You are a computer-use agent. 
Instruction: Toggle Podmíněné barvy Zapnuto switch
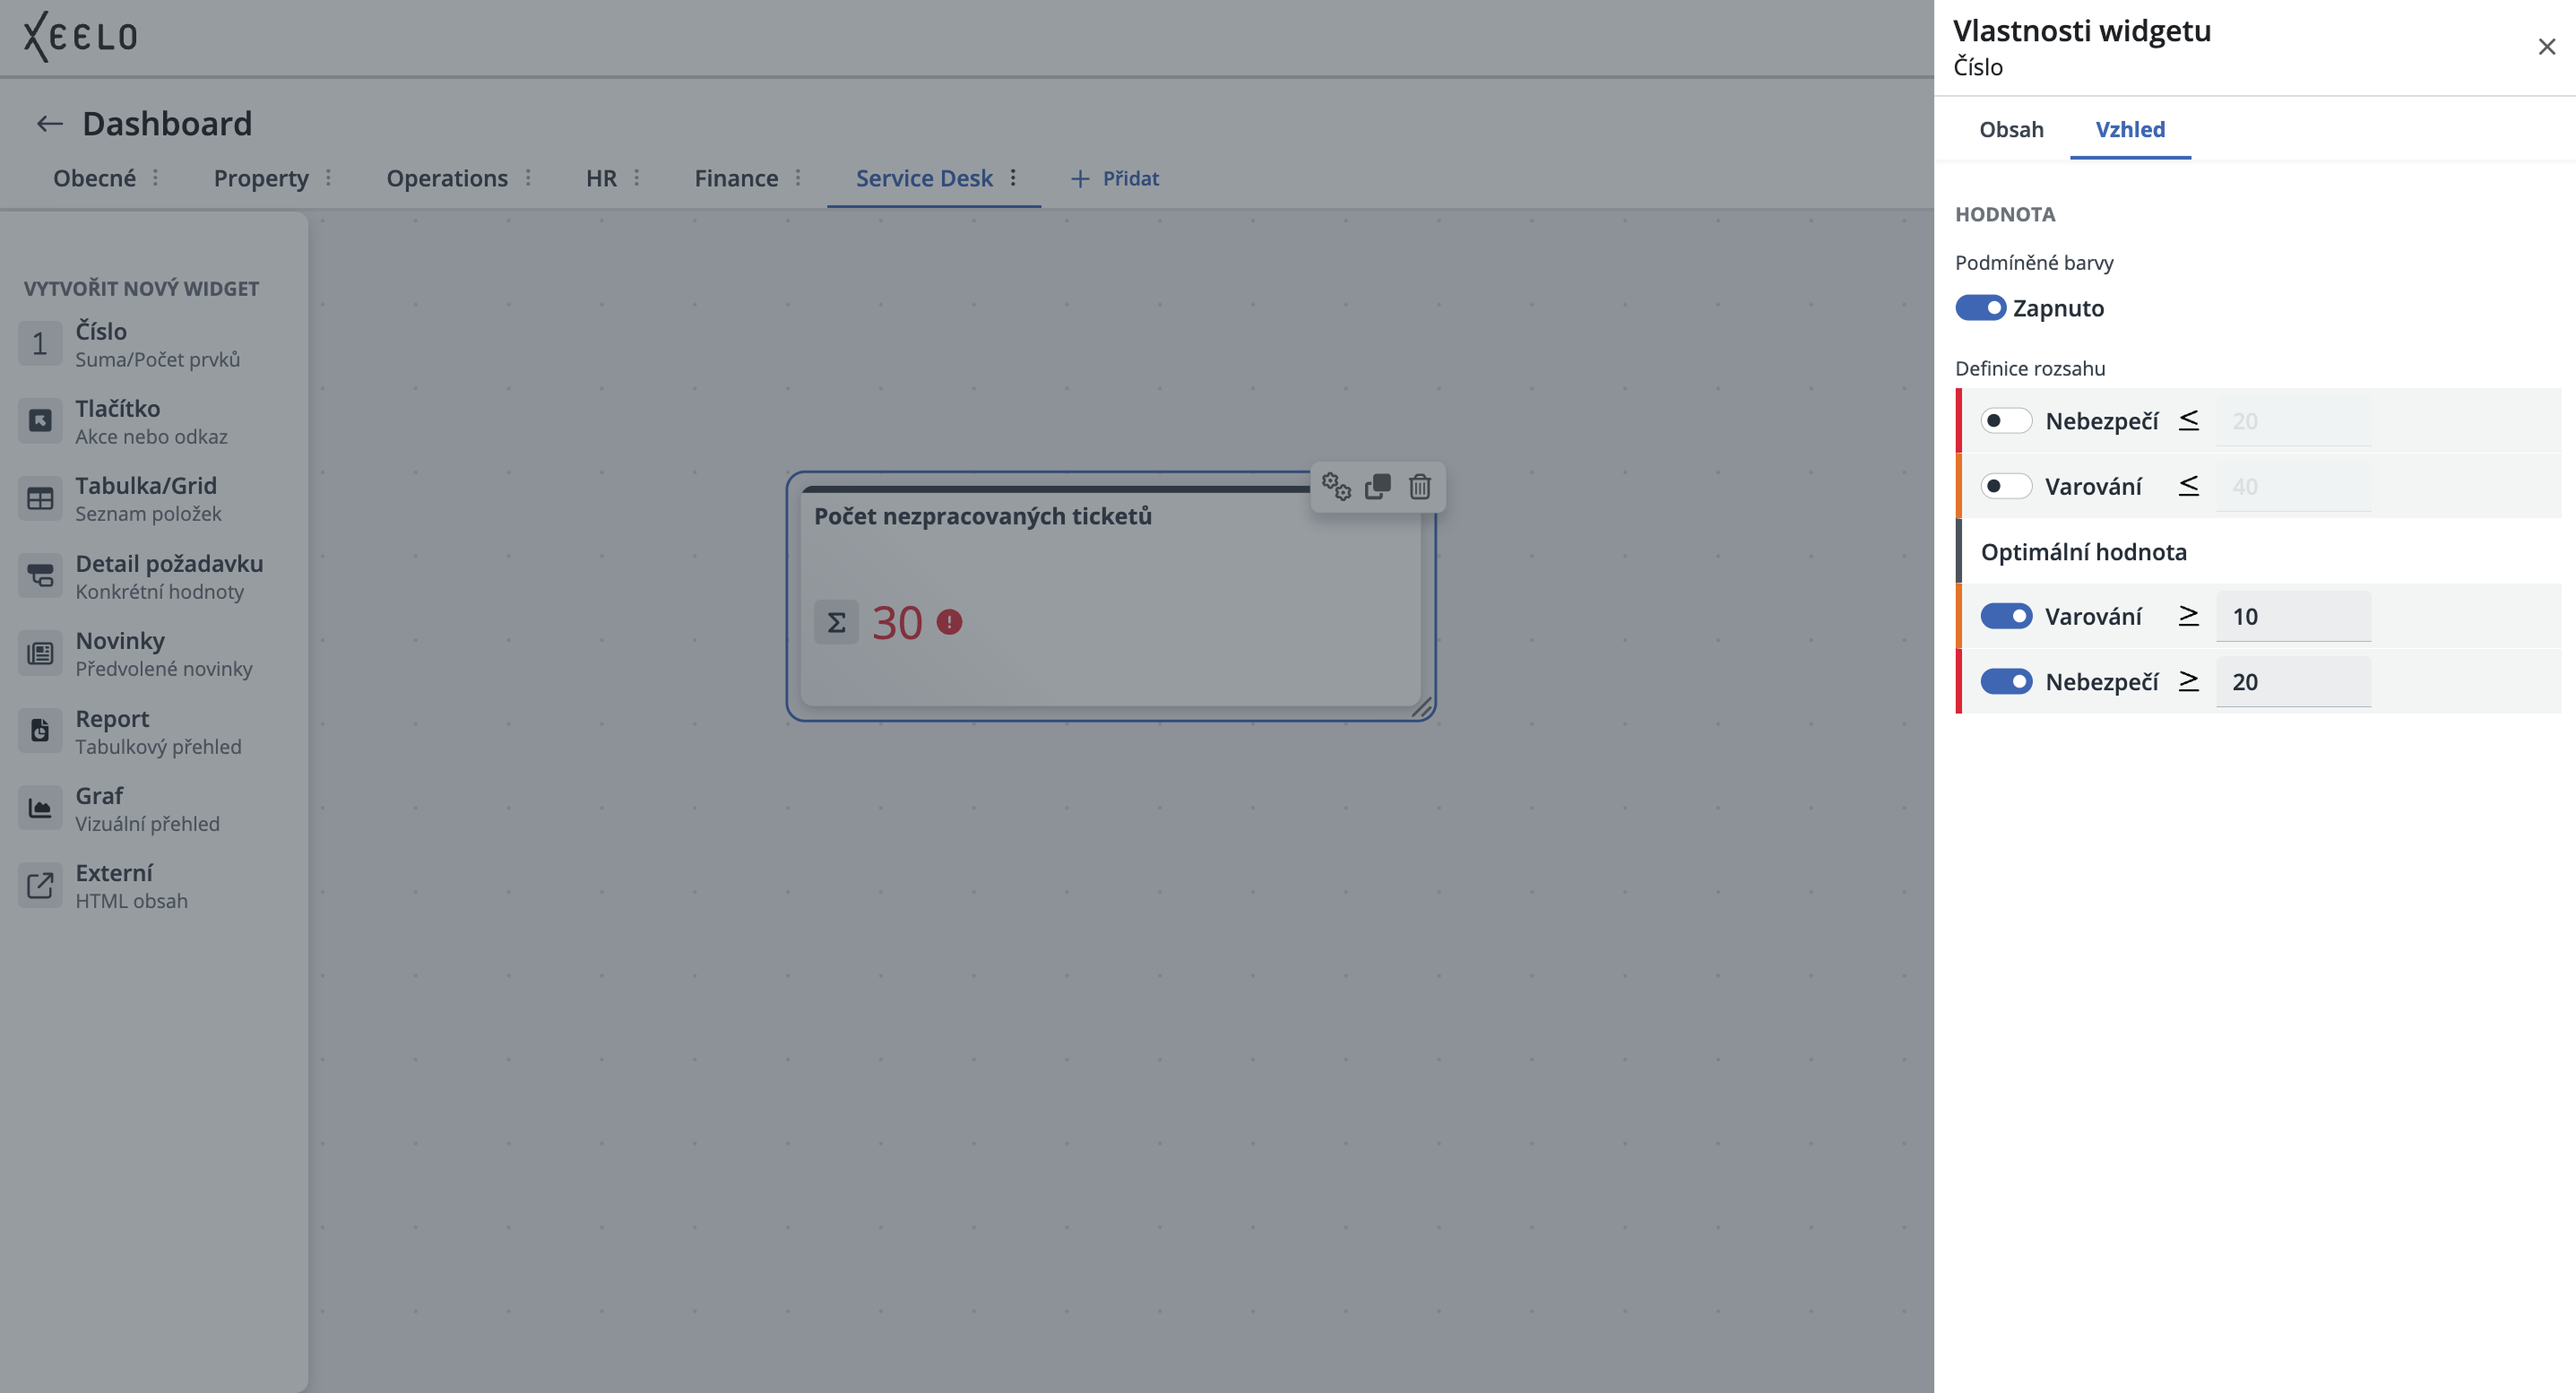tap(1980, 308)
